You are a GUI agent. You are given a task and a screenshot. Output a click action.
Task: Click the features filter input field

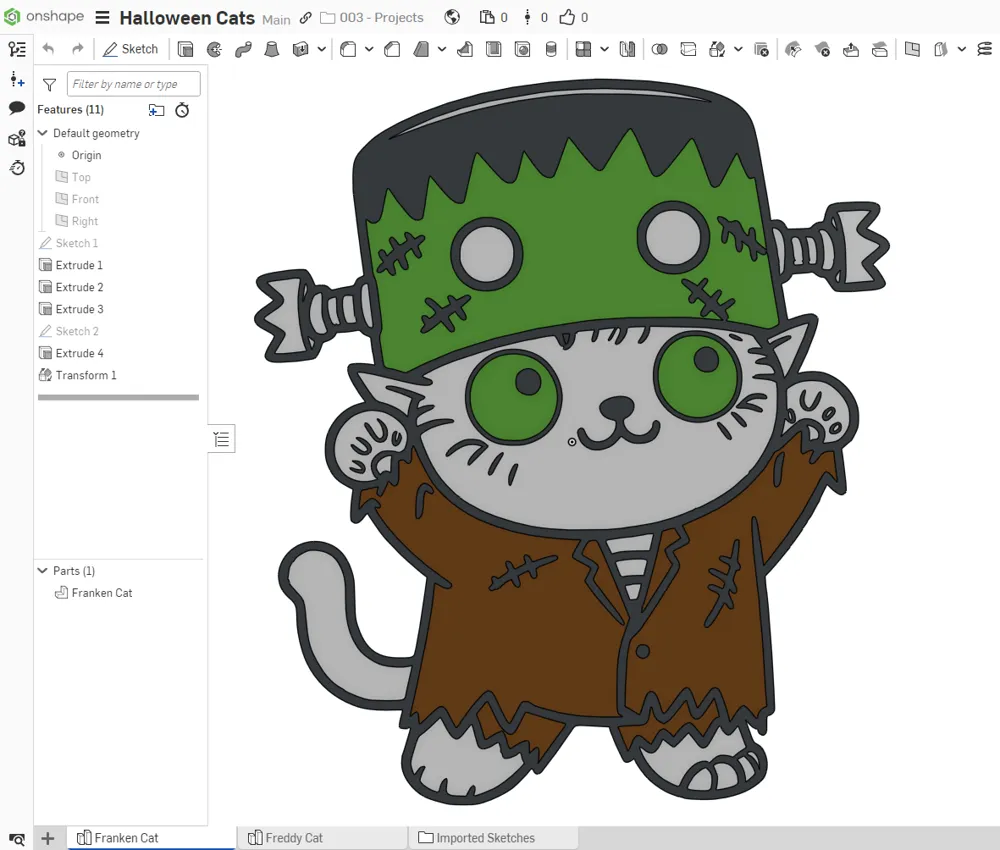point(133,84)
